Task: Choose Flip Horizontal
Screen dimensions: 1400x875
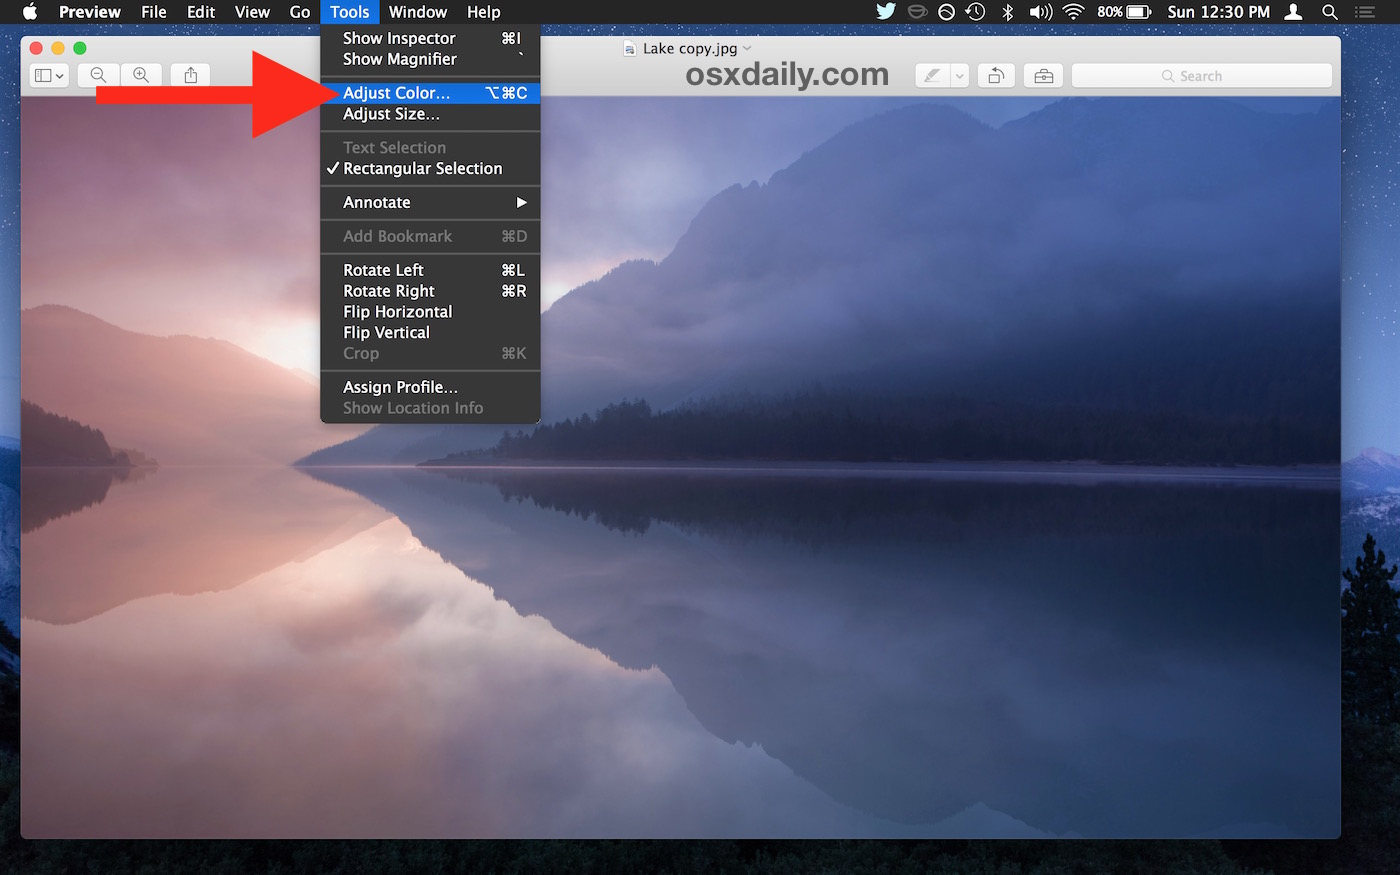Action: (430, 312)
